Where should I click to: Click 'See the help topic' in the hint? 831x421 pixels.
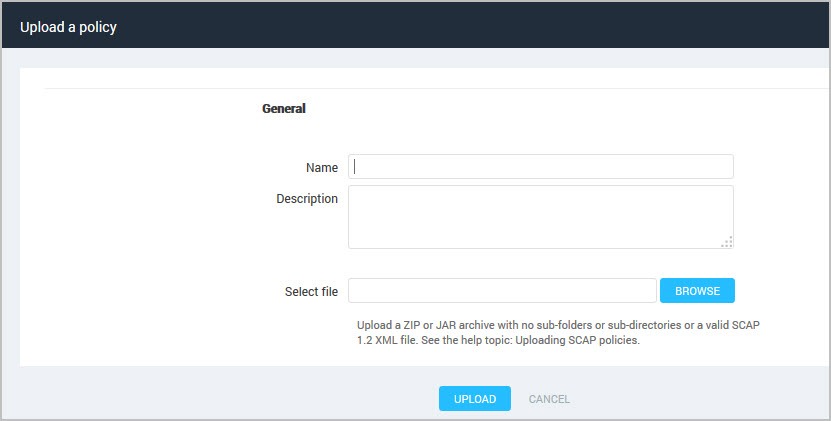click(466, 340)
